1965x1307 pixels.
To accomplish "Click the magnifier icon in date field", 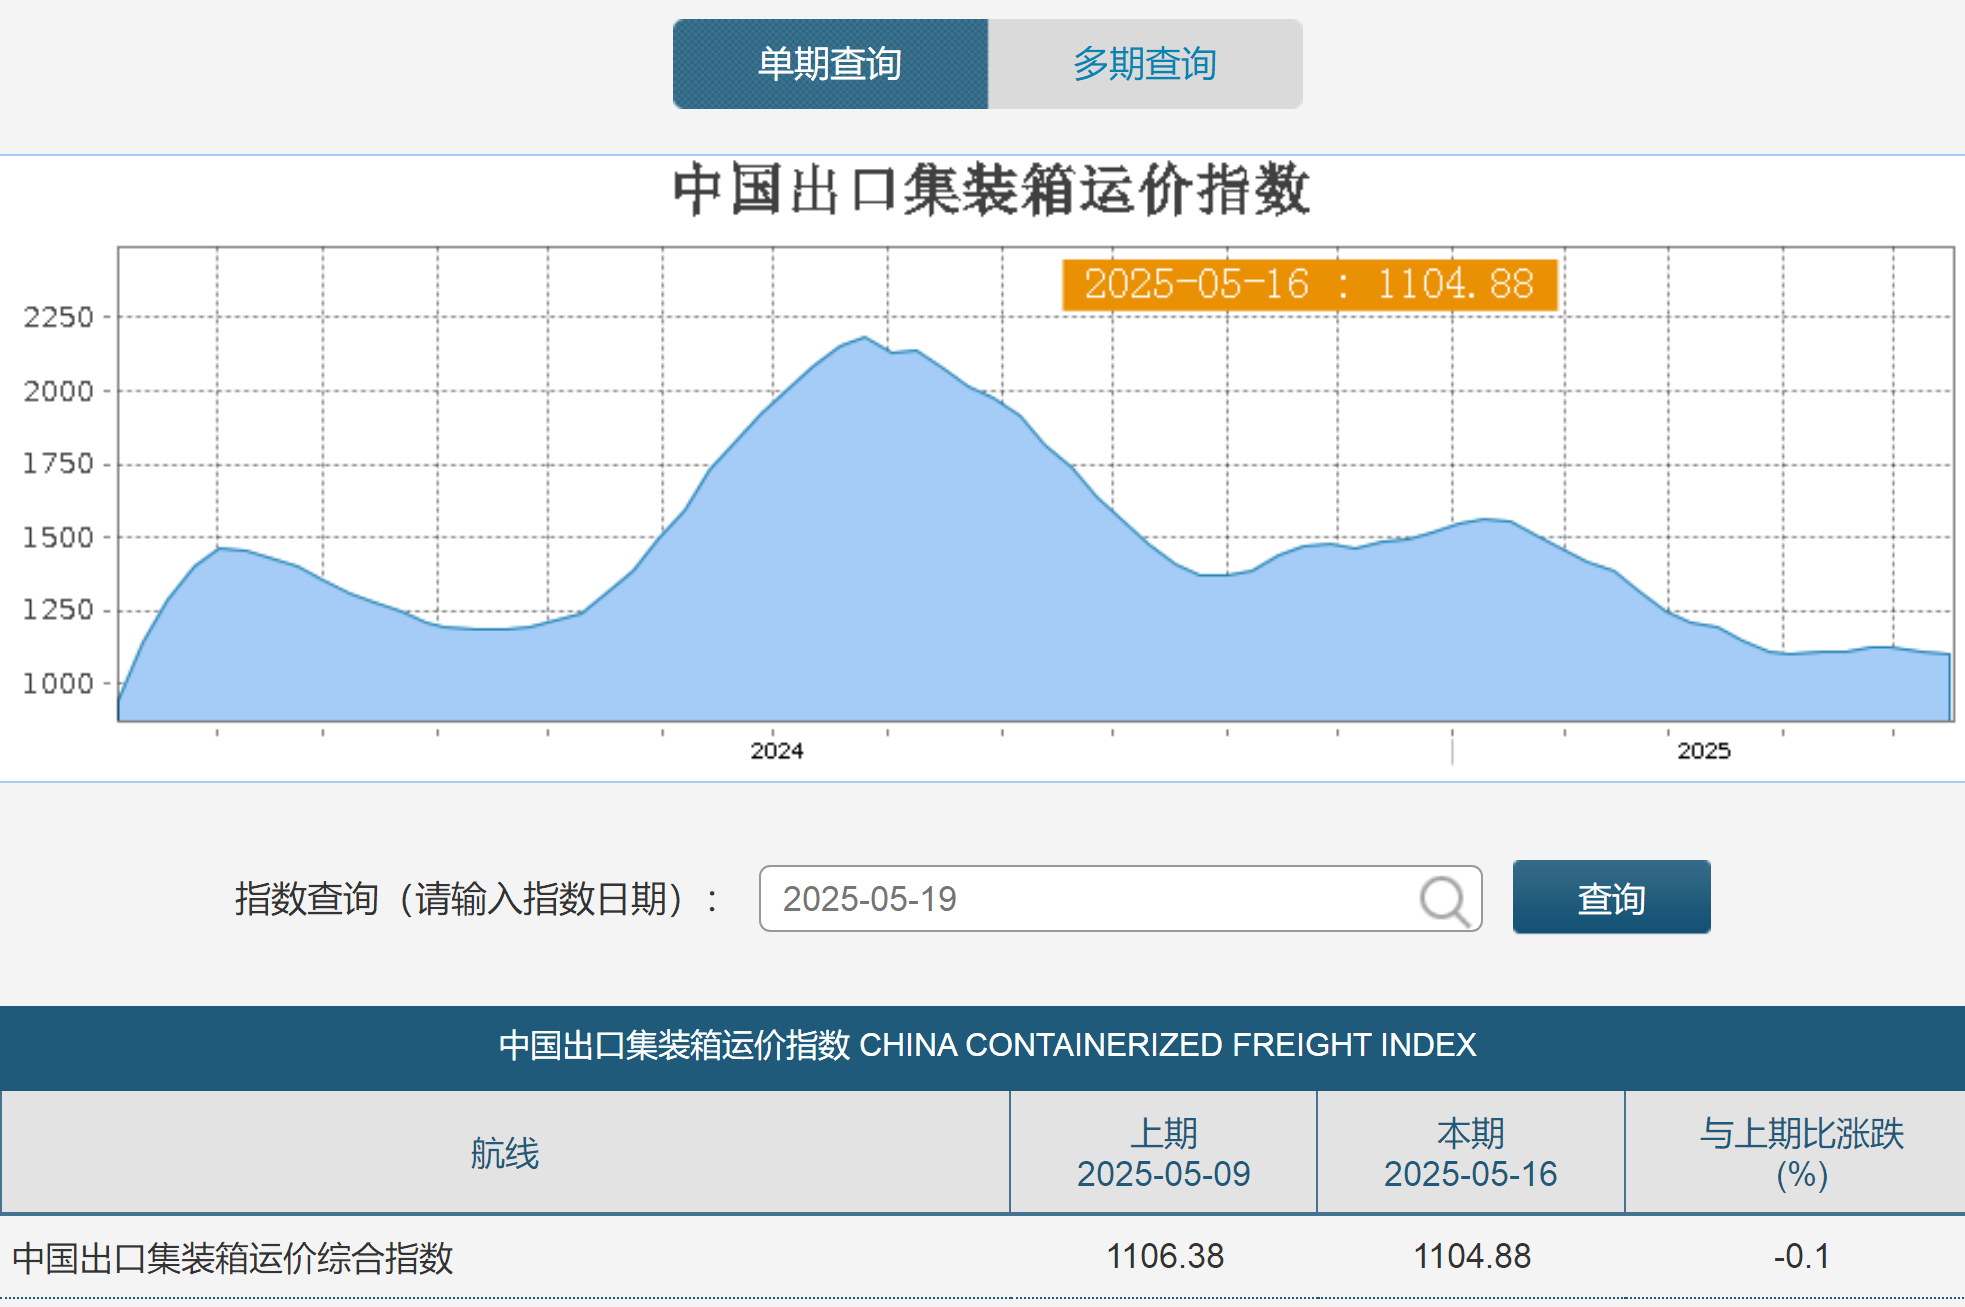I will click(x=1443, y=900).
